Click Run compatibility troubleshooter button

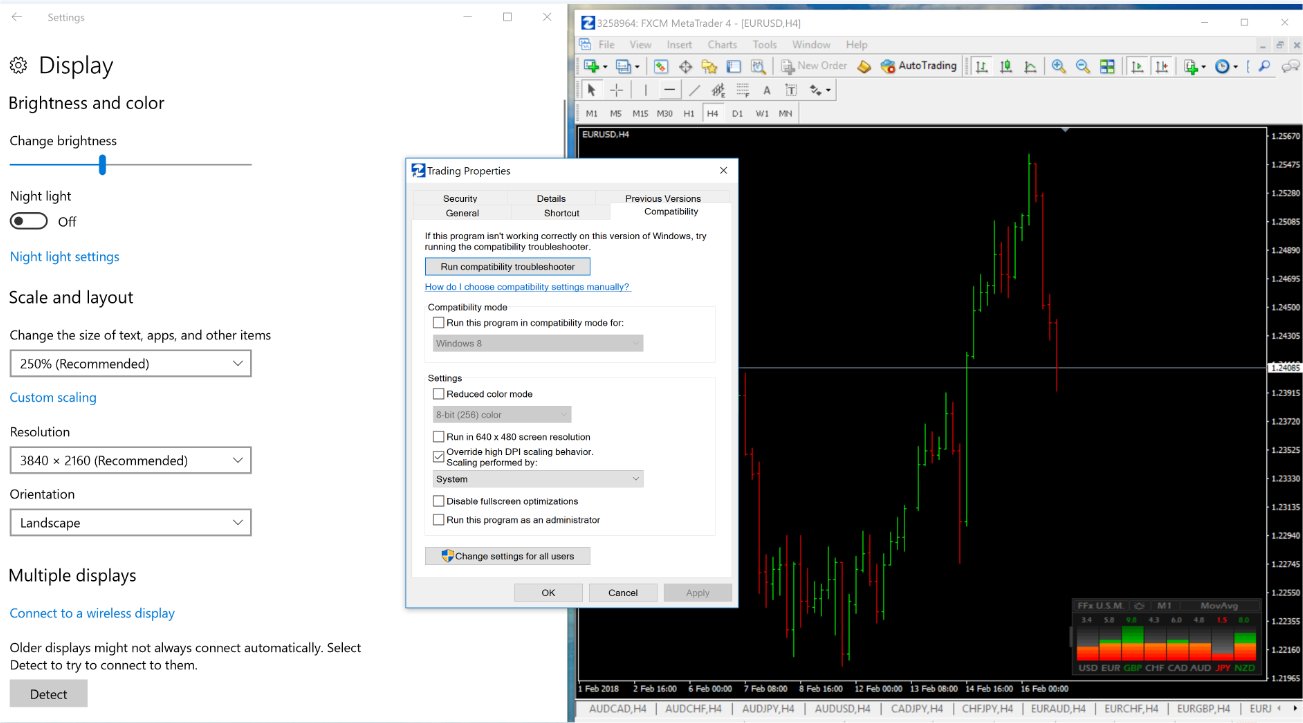(507, 267)
